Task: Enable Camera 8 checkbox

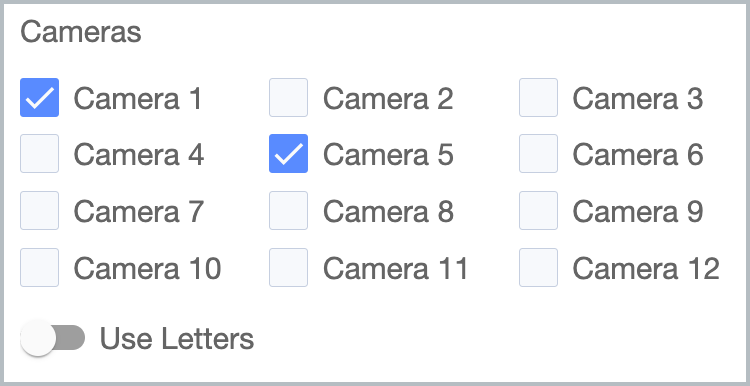Action: pyautogui.click(x=288, y=210)
